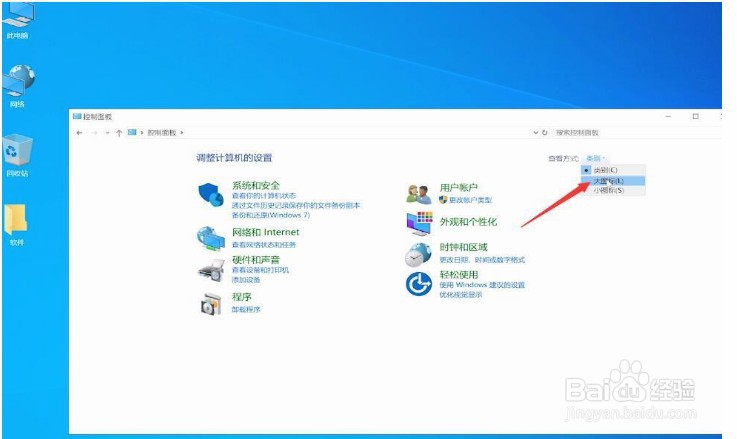Viewport: 737px width, 439px height.
Task: Expand the address bar history dropdown
Action: point(535,133)
